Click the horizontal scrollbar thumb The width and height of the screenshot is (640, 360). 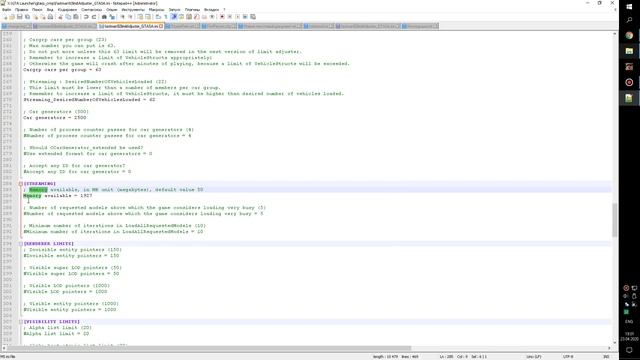pos(209,348)
